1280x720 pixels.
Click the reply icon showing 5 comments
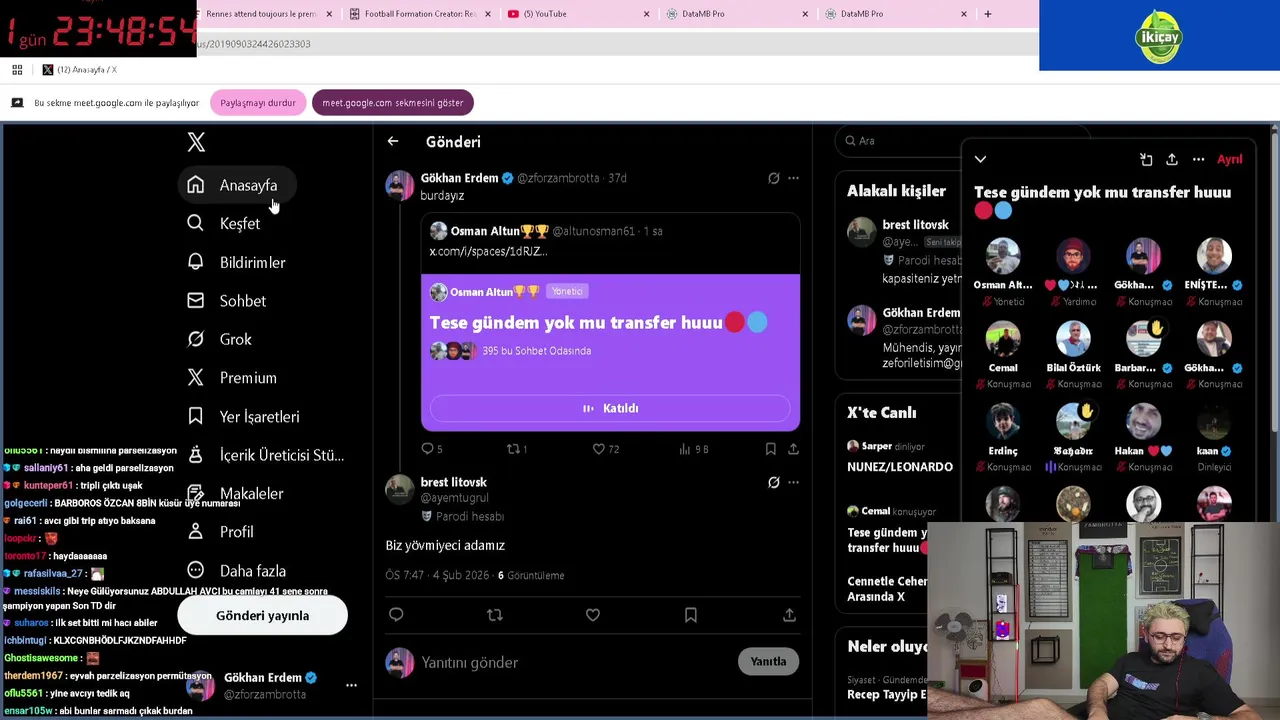pyautogui.click(x=427, y=449)
